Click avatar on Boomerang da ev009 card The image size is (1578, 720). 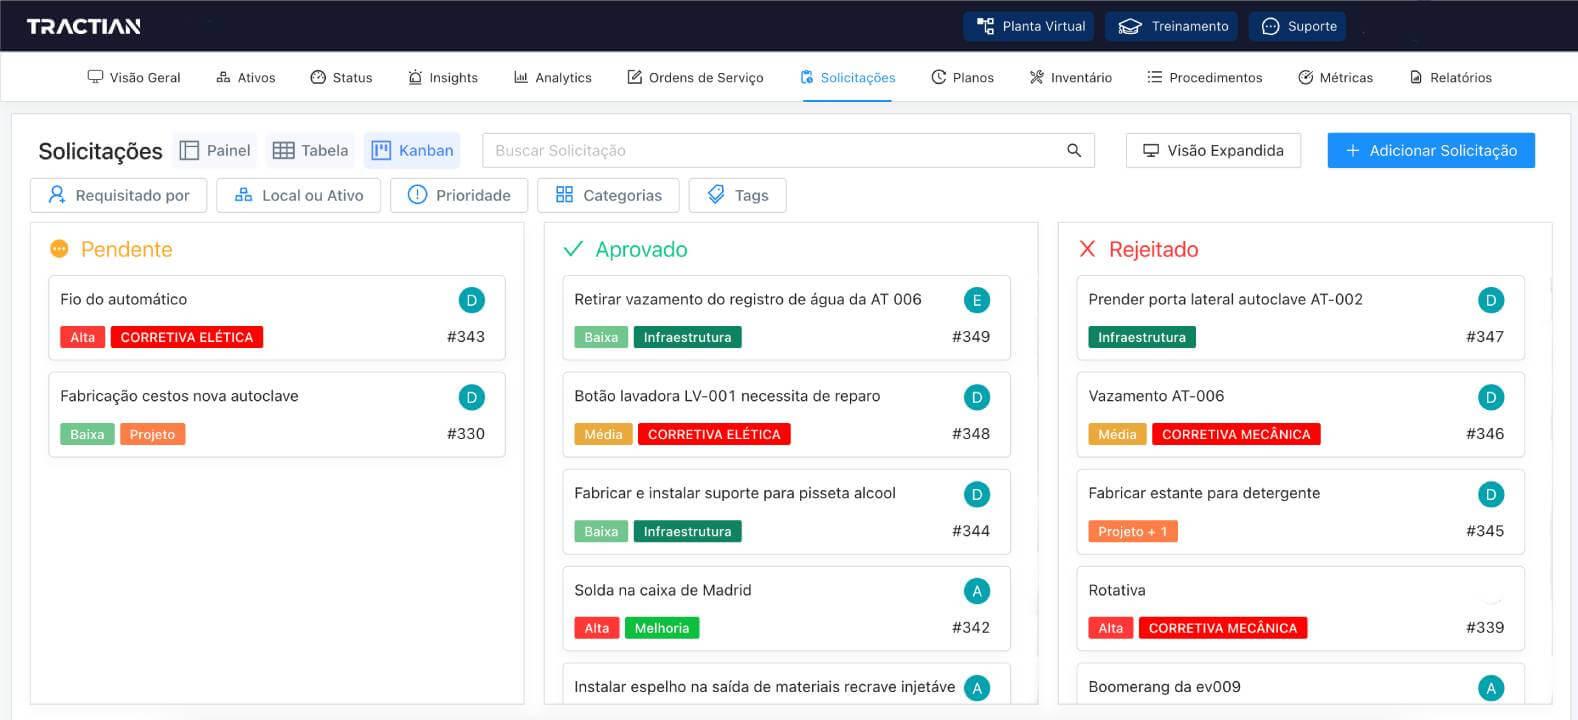pyautogui.click(x=1491, y=688)
